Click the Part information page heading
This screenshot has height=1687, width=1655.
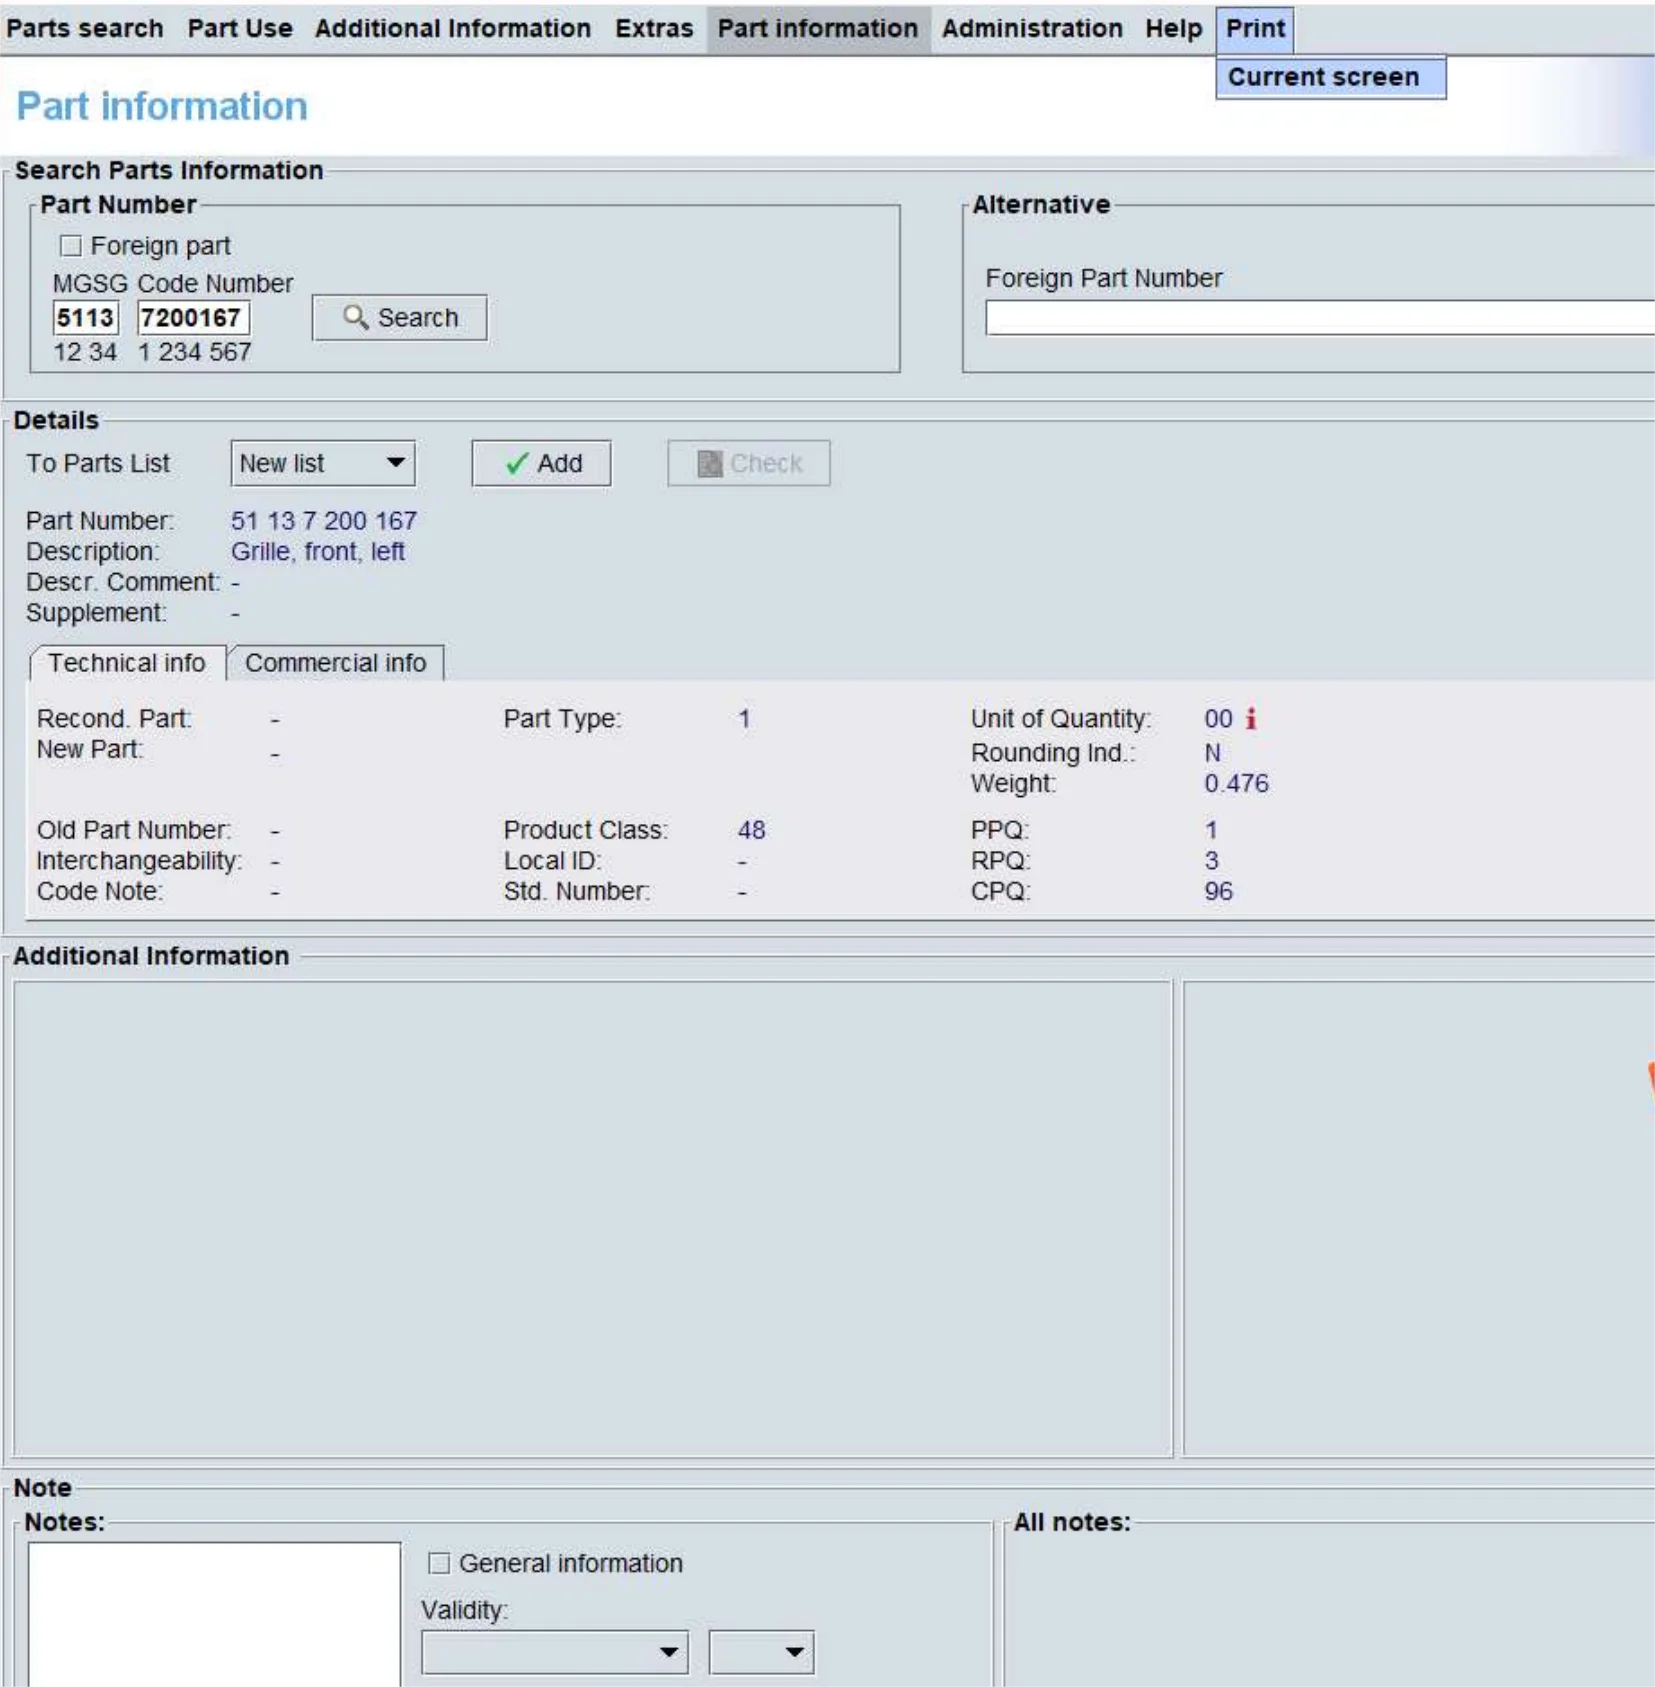(162, 106)
